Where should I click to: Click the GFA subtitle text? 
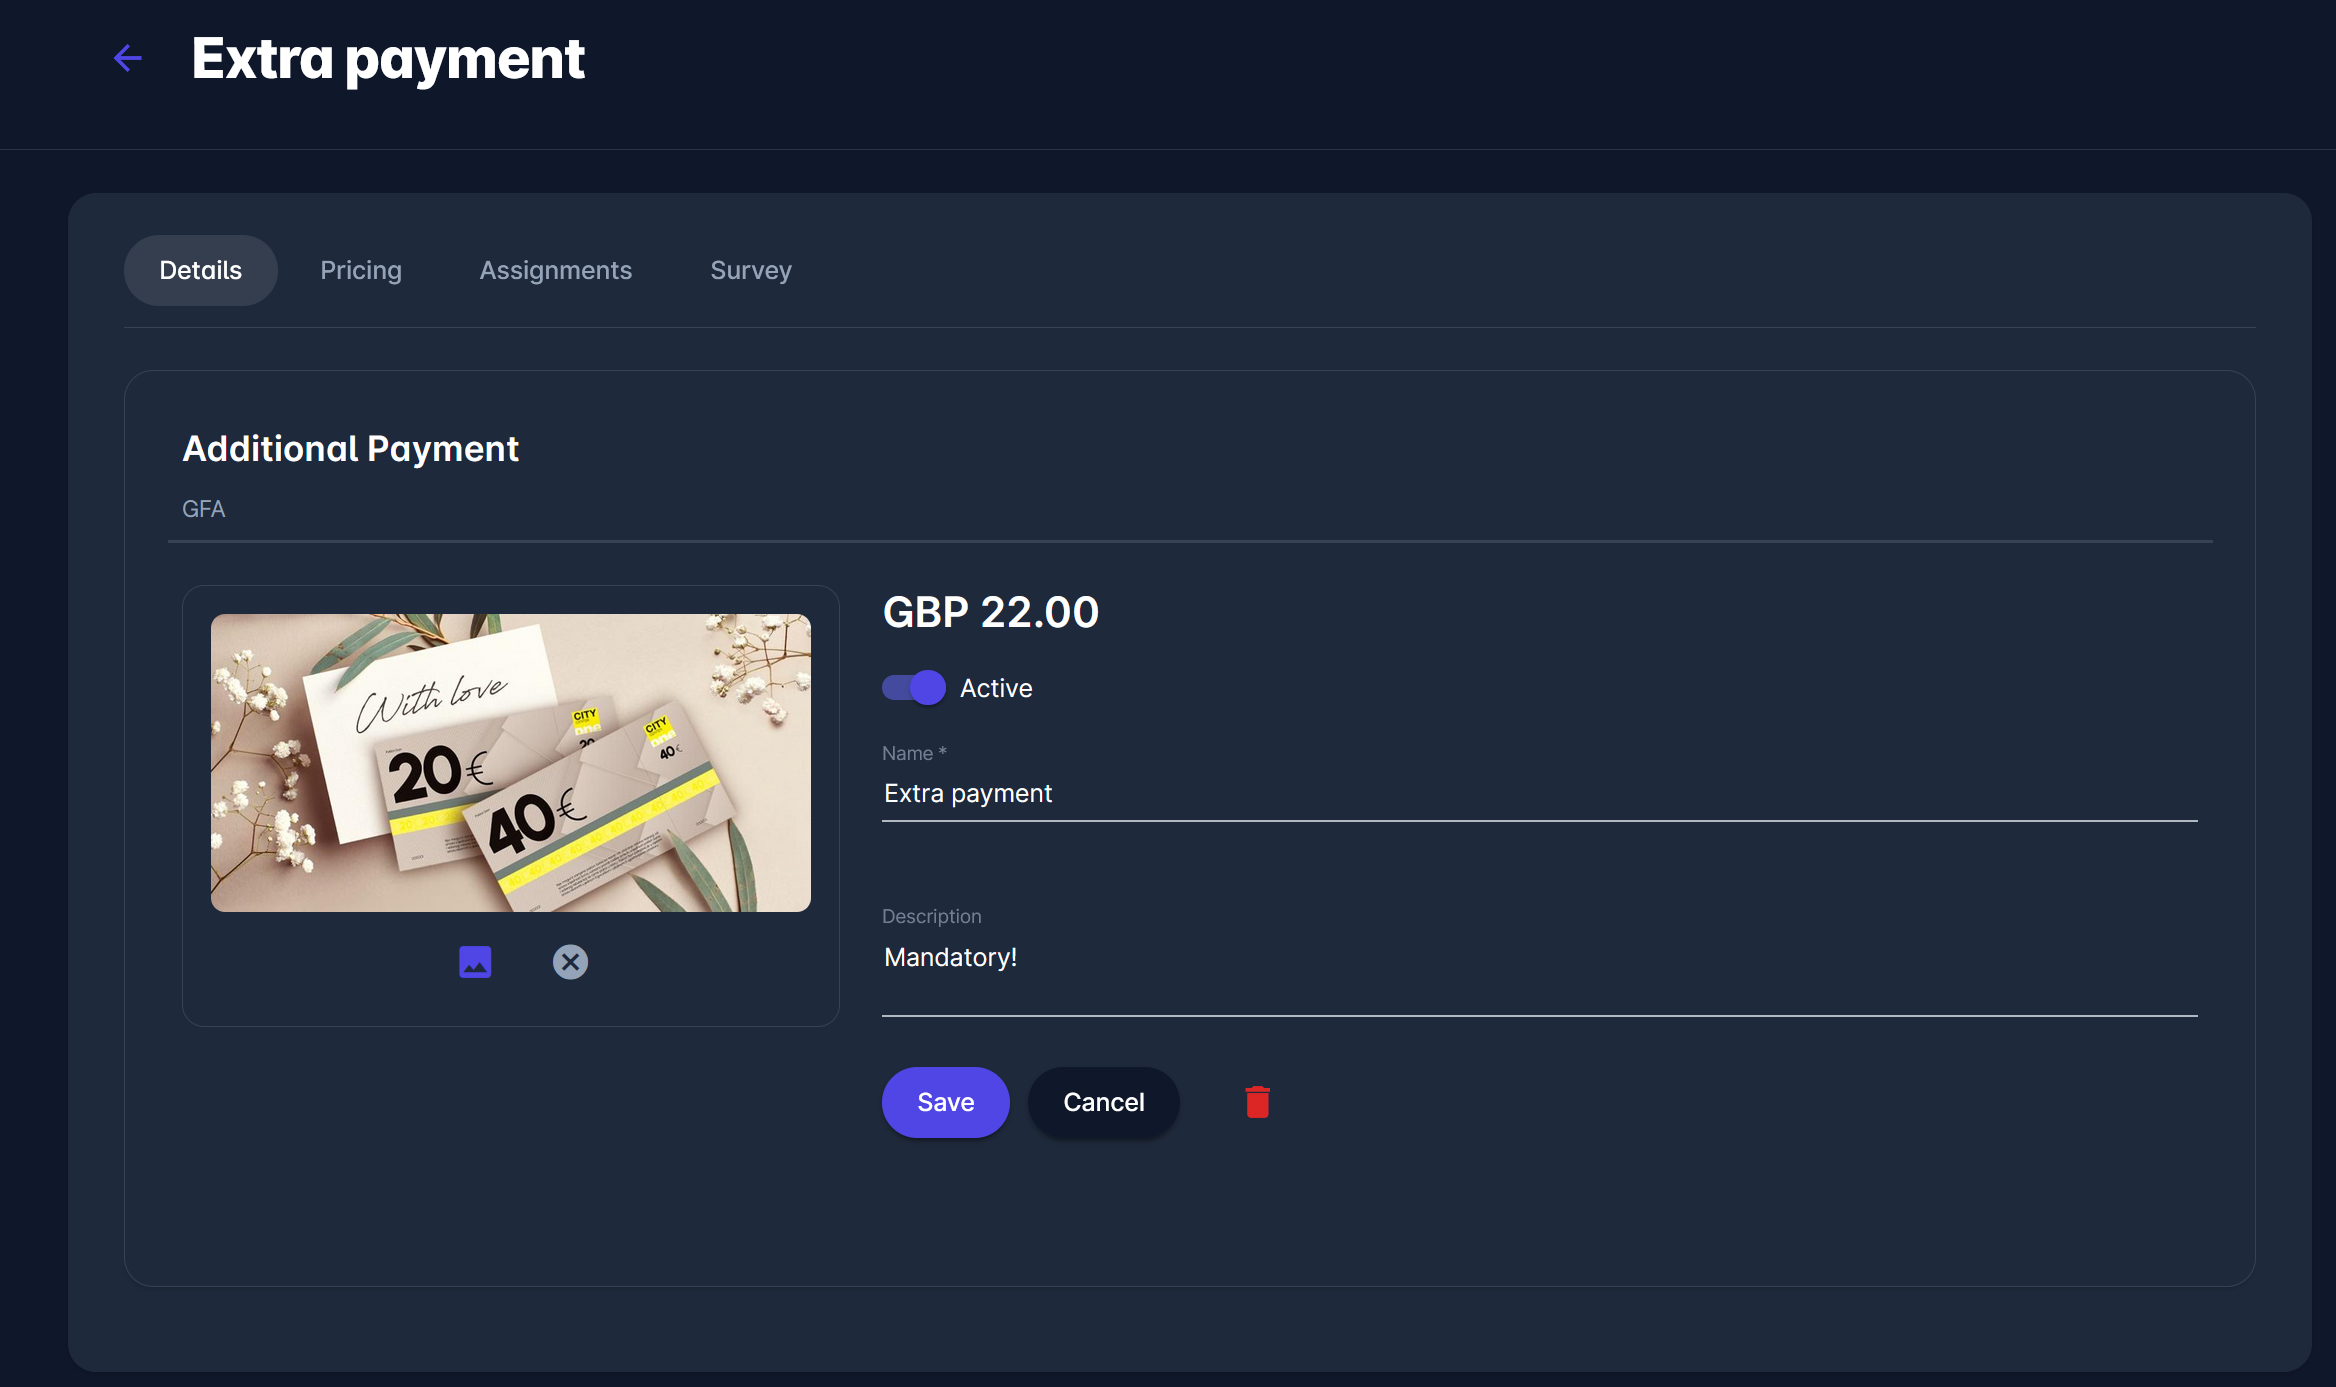click(204, 509)
